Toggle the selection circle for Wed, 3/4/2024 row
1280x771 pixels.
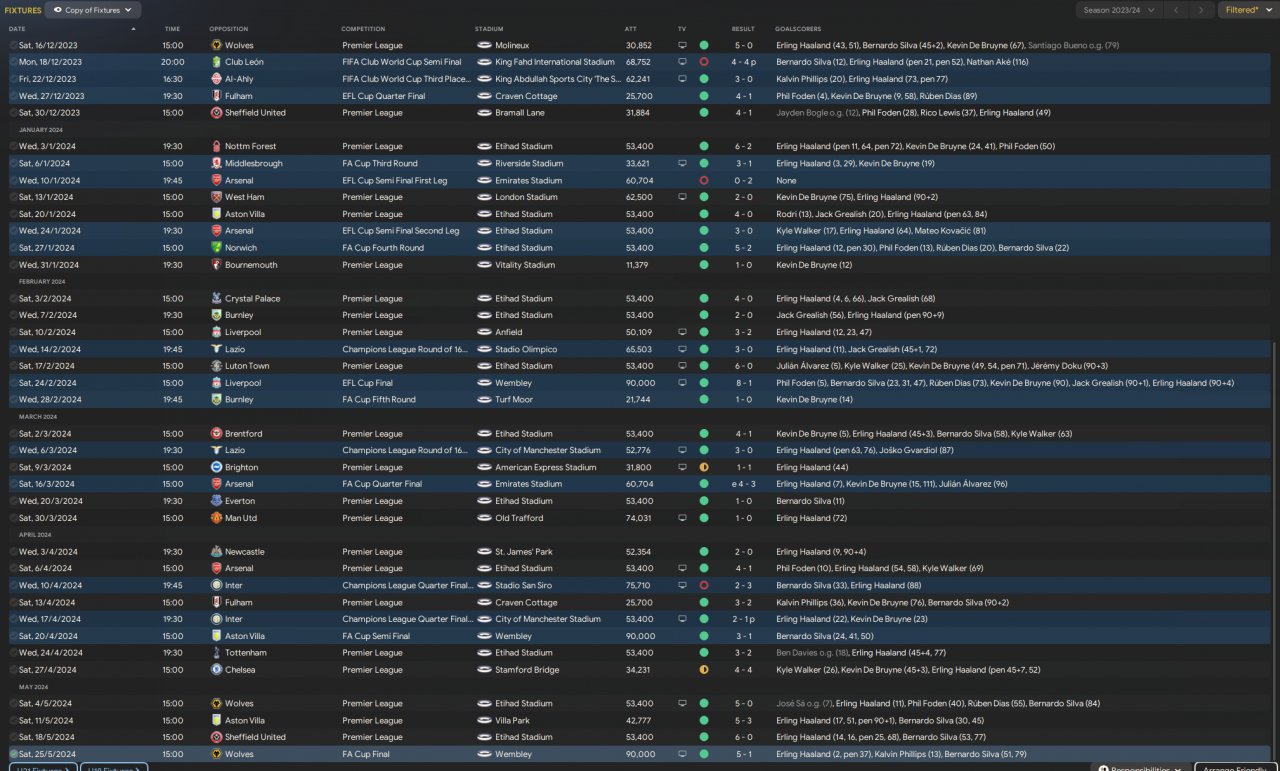(x=13, y=552)
